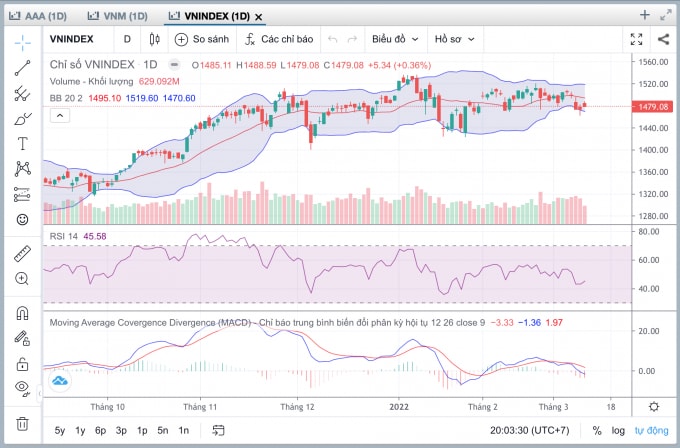Viewport: 680px width, 448px height.
Task: Collapse the indicator legend chevron
Action: (60, 116)
